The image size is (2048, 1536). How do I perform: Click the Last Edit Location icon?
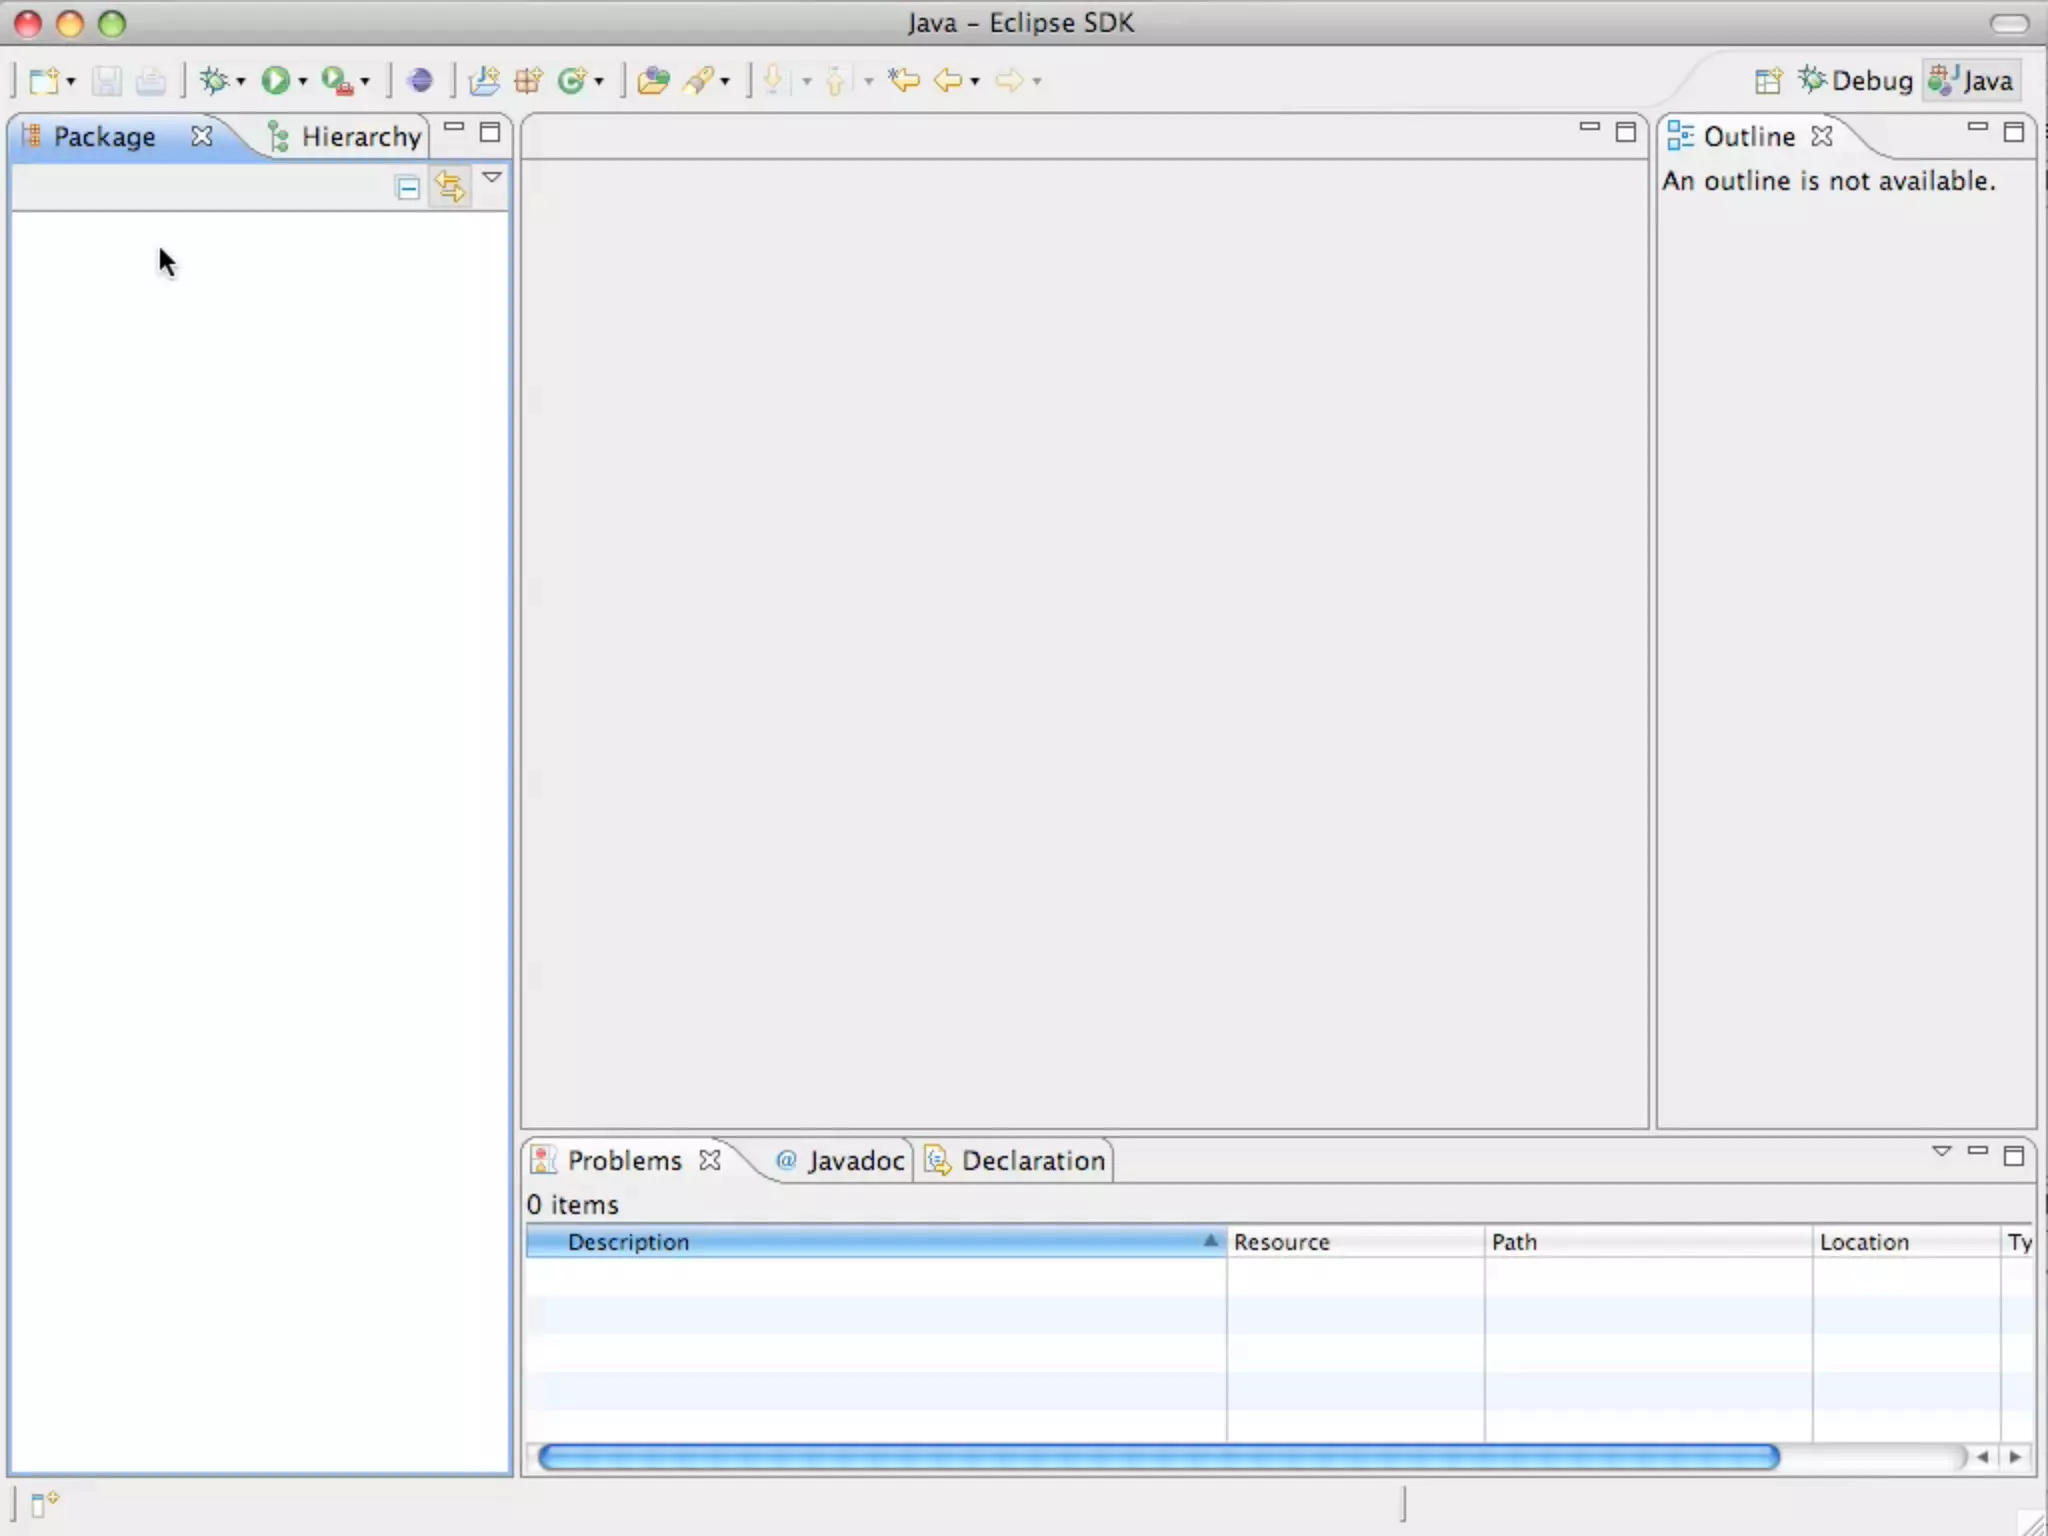904,80
